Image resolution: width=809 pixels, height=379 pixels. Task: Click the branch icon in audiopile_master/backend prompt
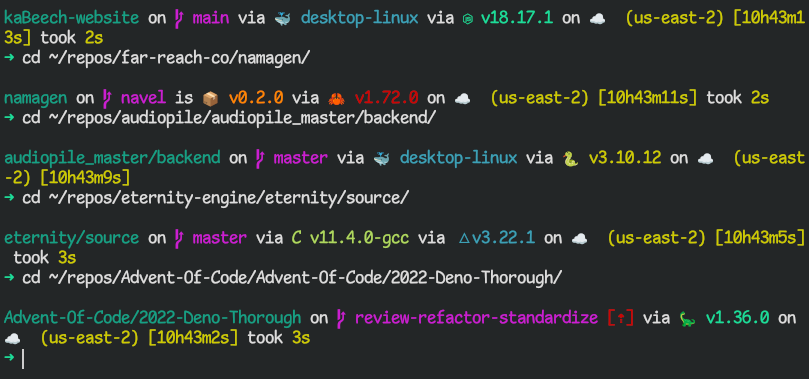tap(261, 158)
